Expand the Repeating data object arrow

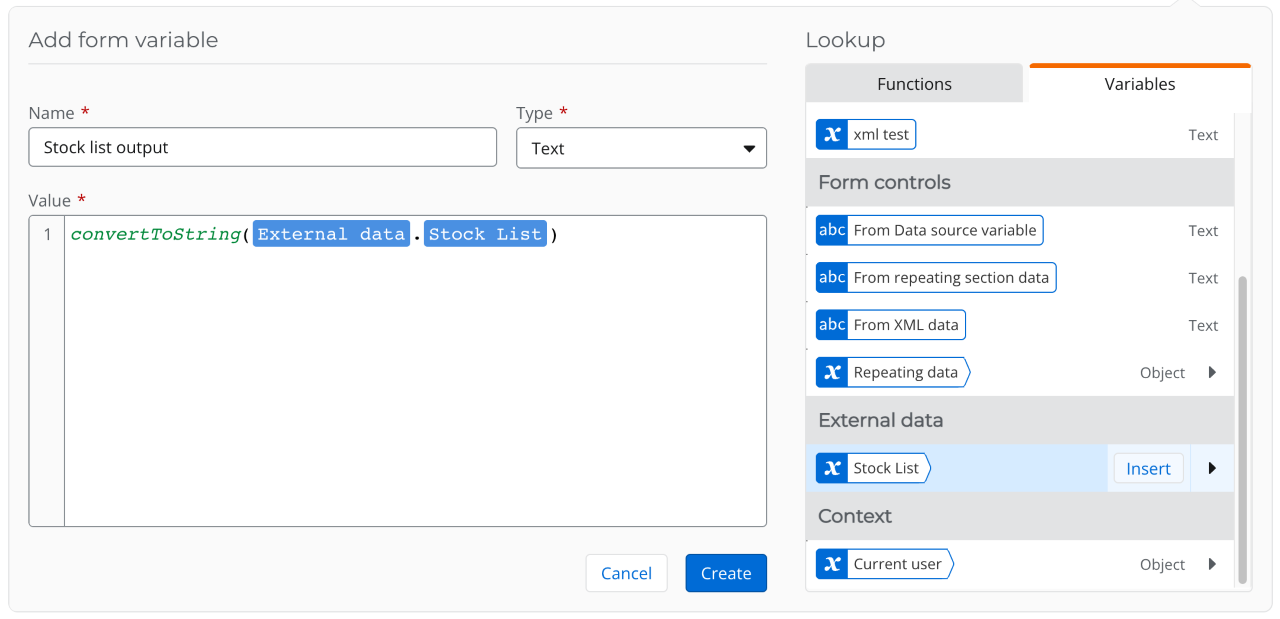pos(1212,373)
